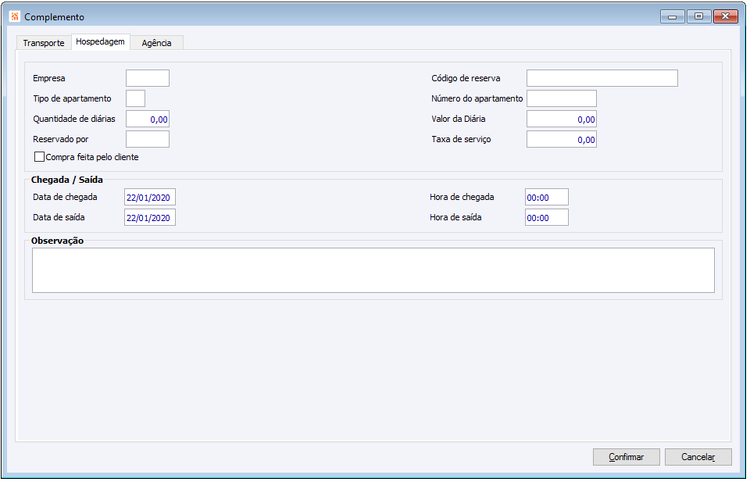This screenshot has width=750, height=482.
Task: Click the Complemento title text
Action: tap(55, 17)
